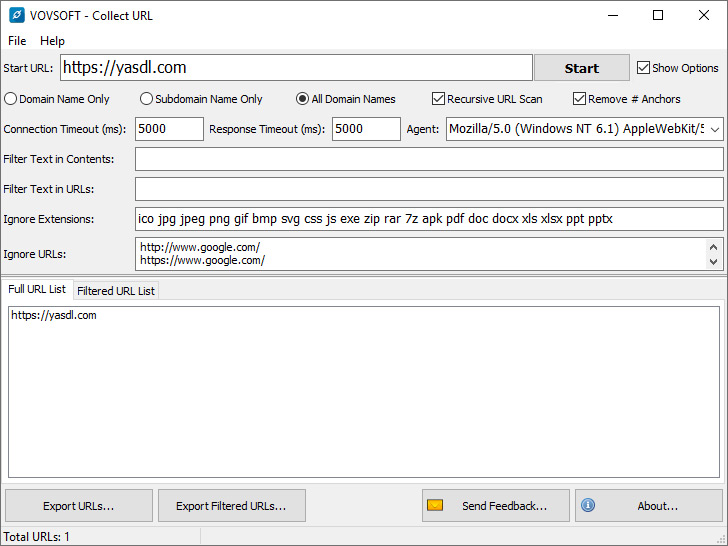
Task: Select All Domain Names radio button
Action: (x=302, y=99)
